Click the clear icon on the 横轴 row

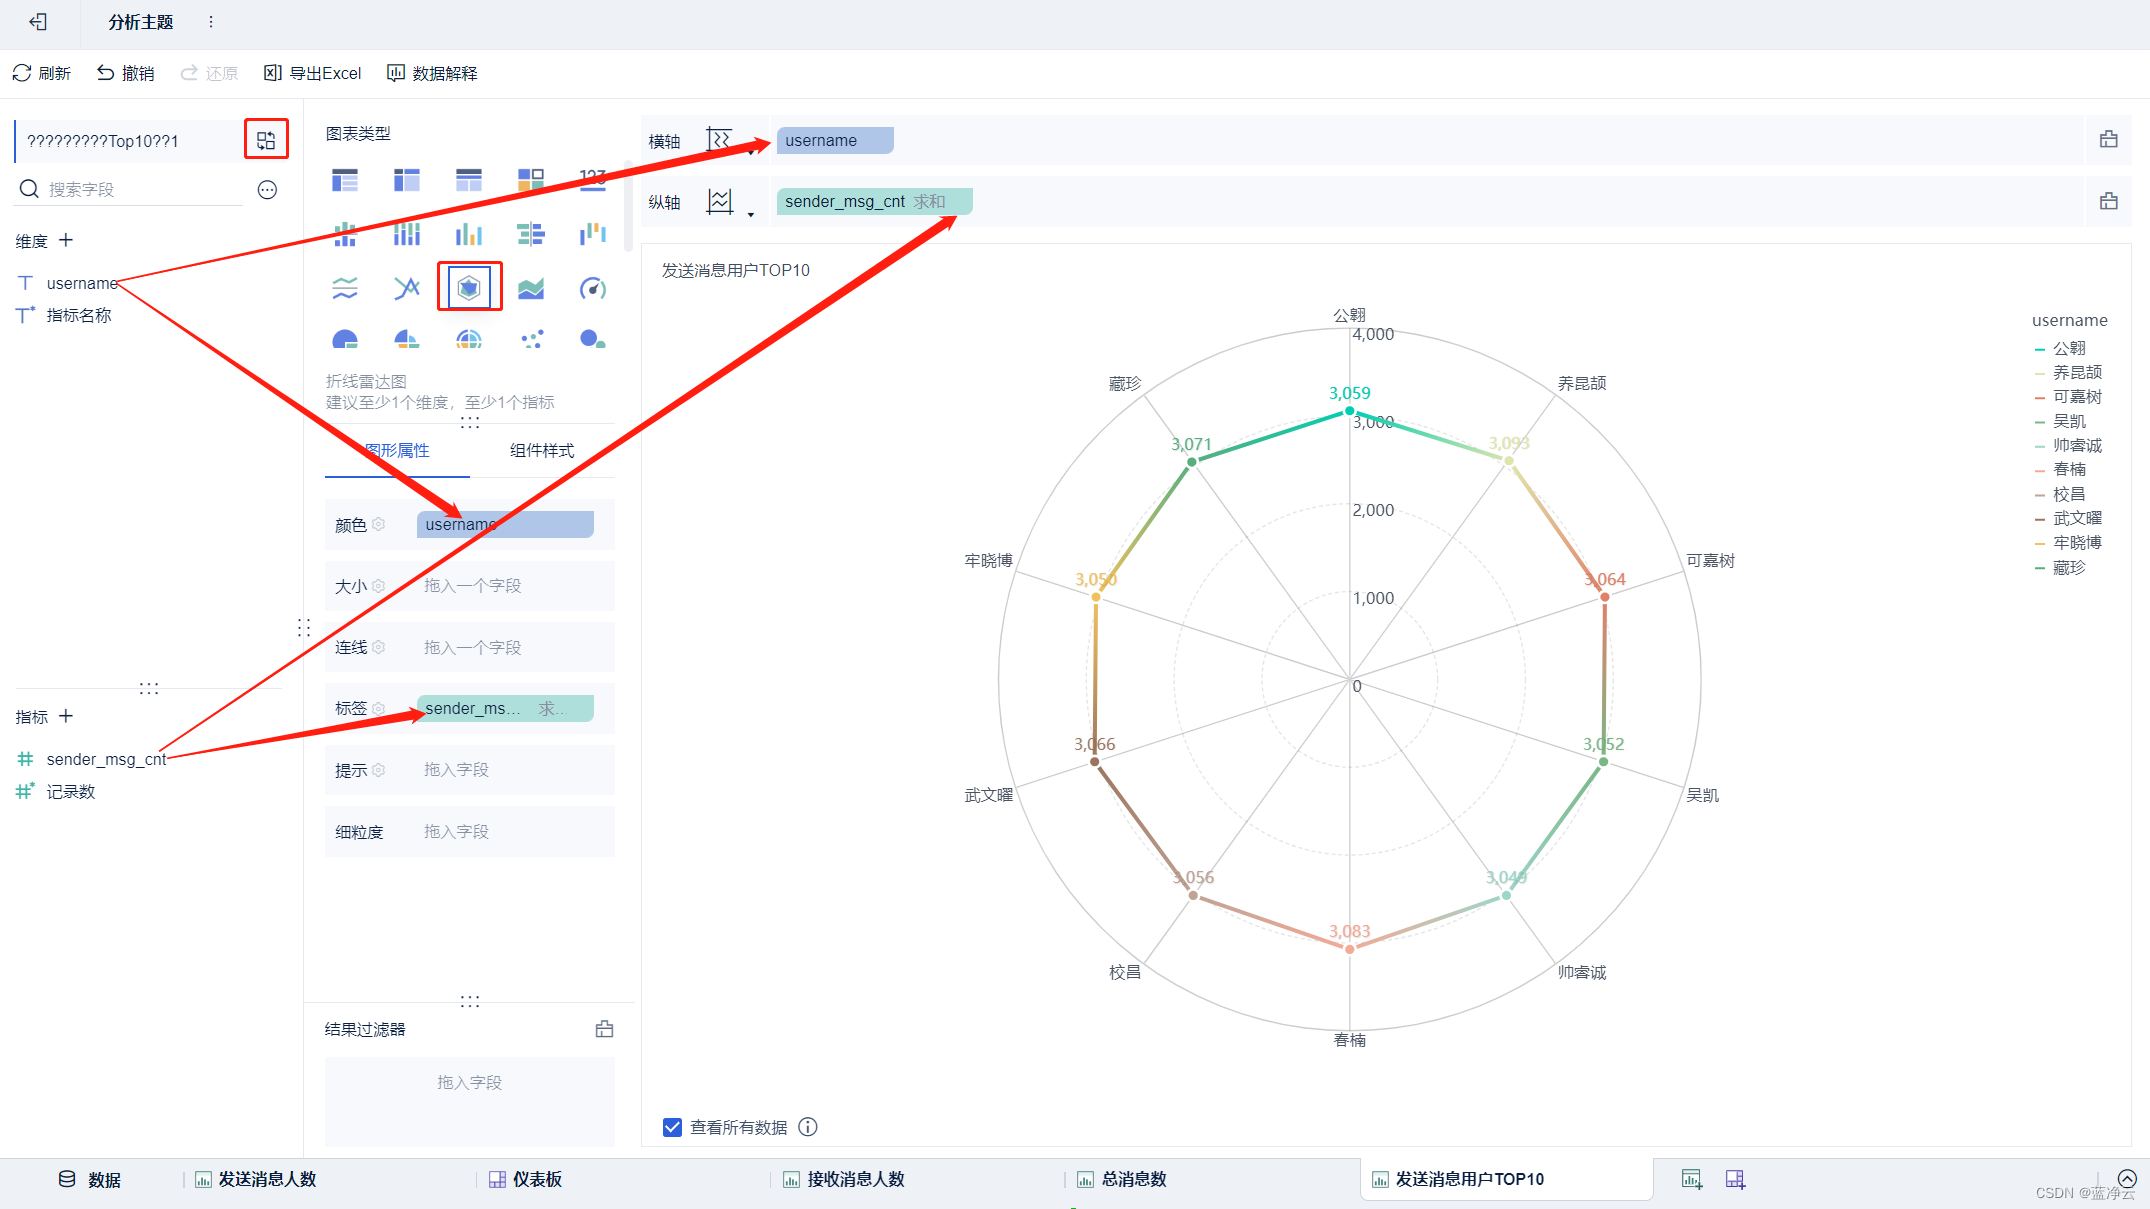[x=2109, y=140]
